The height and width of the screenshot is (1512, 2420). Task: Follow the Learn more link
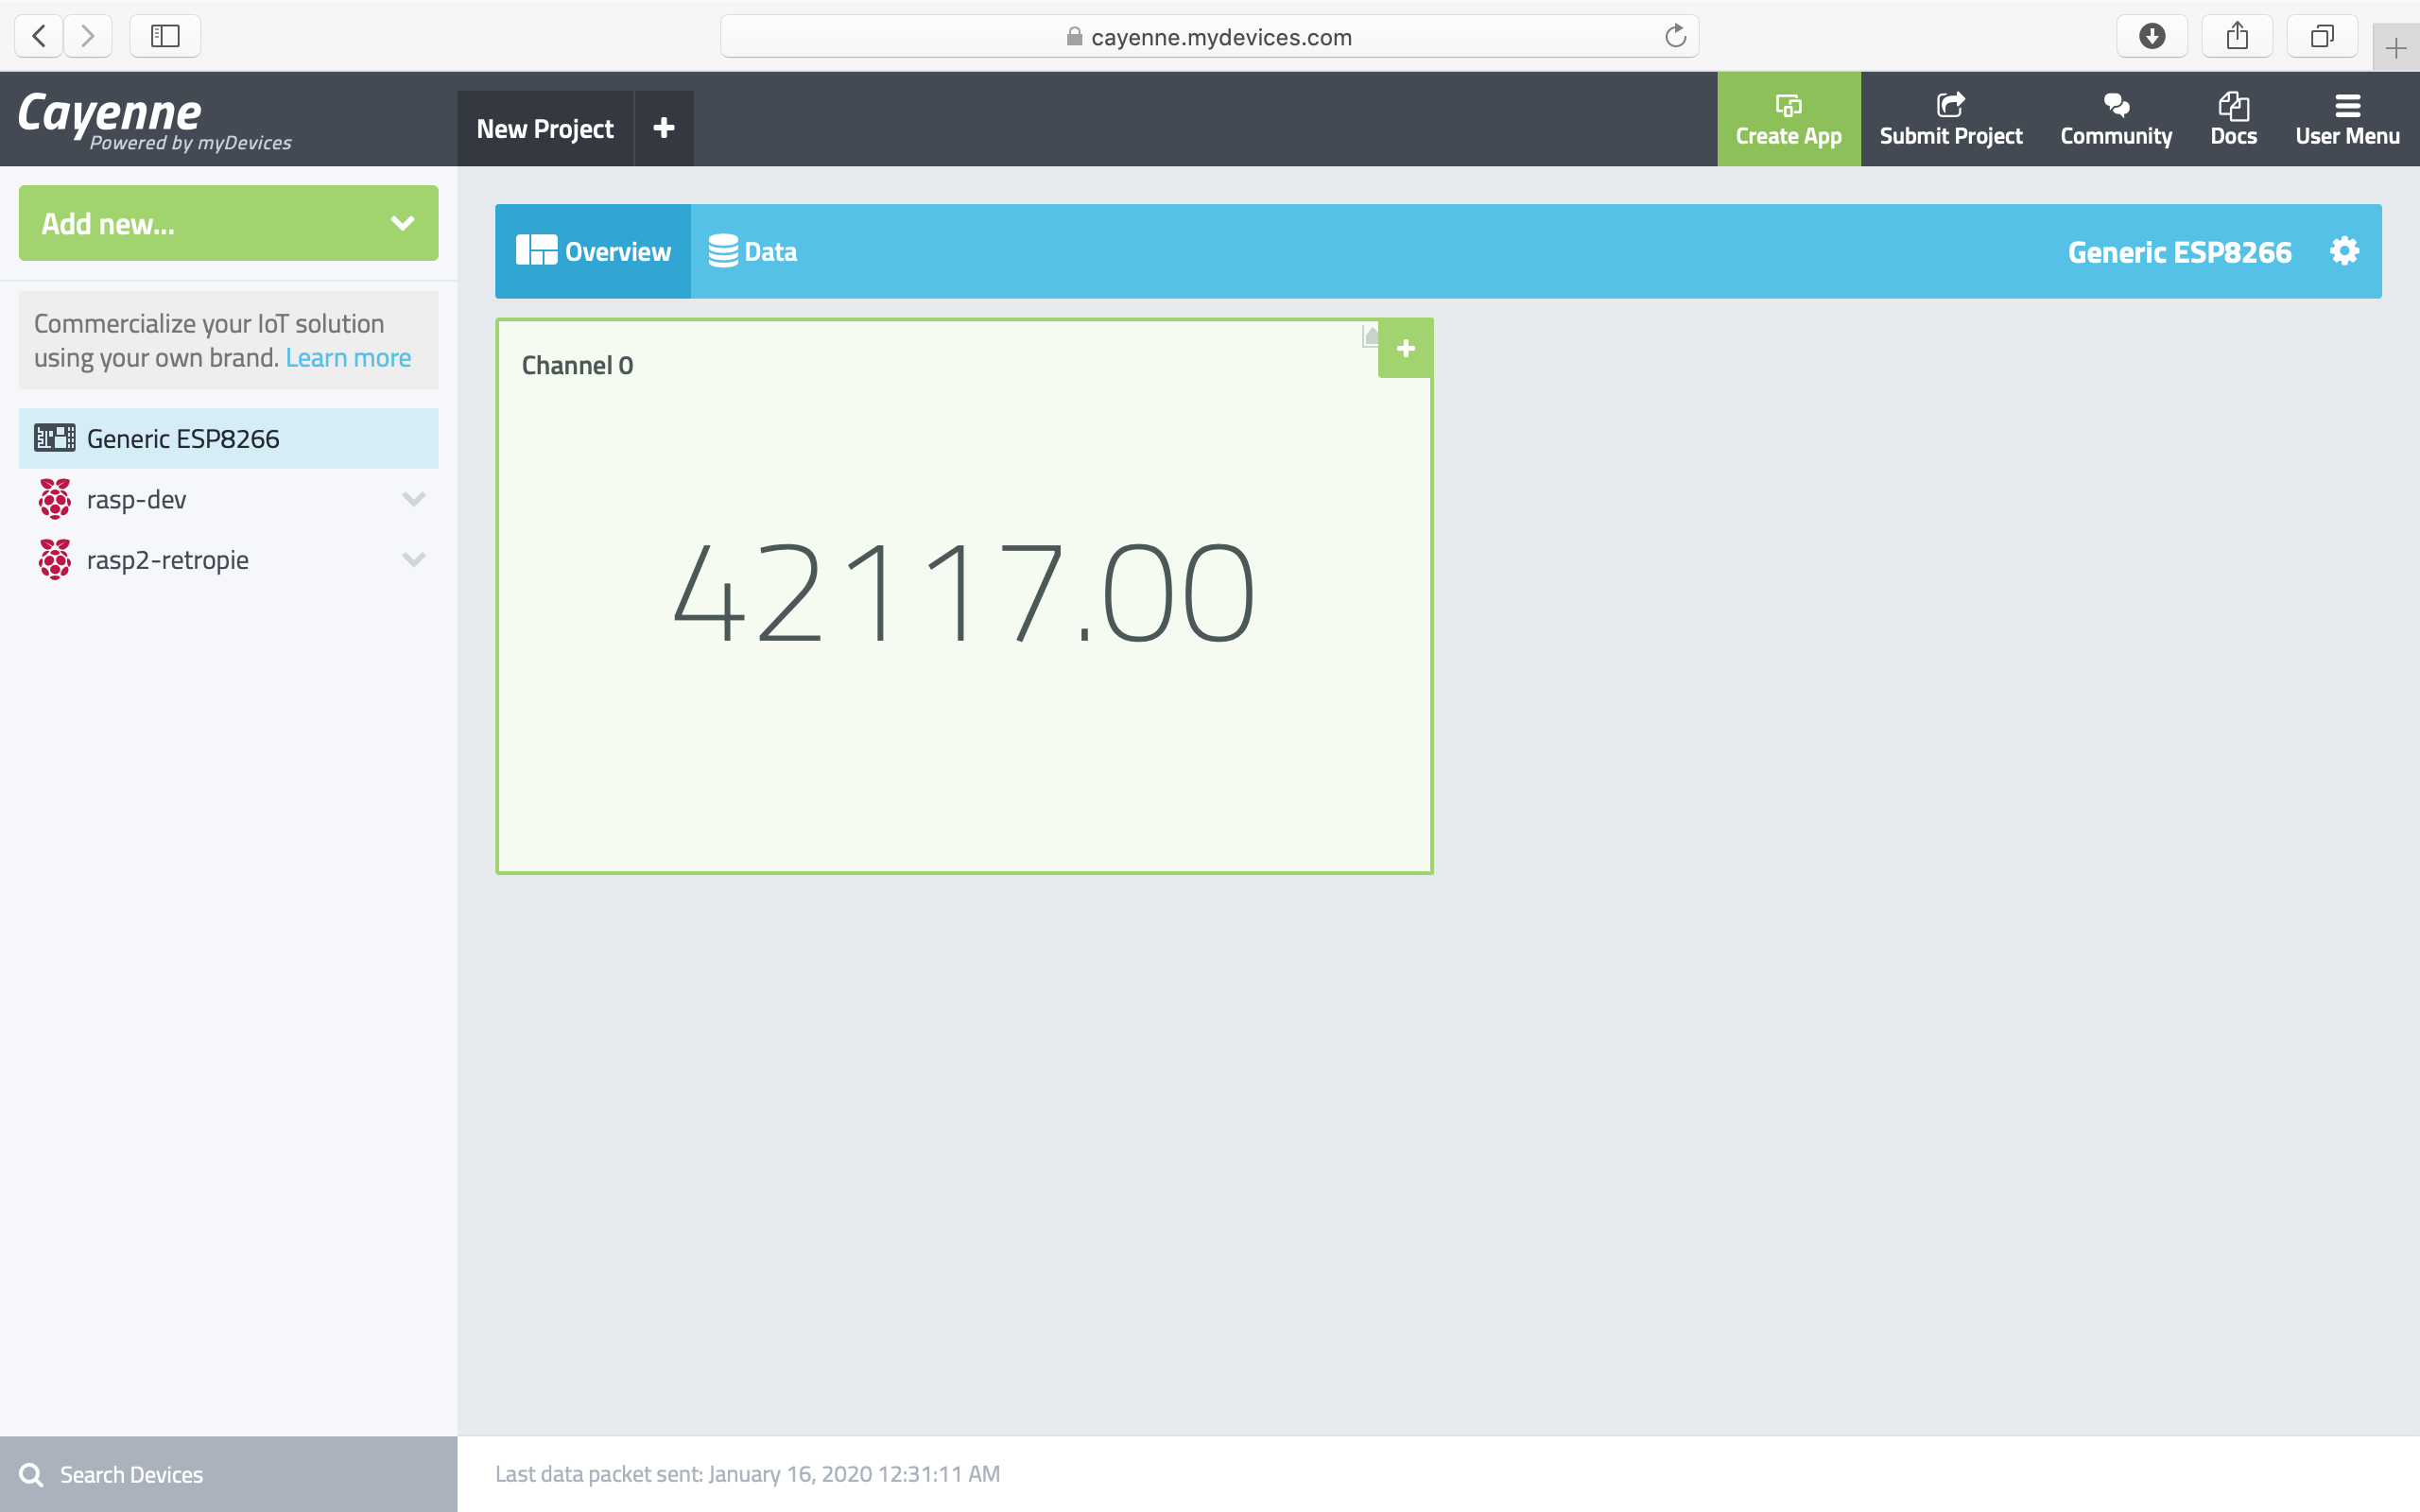click(348, 358)
